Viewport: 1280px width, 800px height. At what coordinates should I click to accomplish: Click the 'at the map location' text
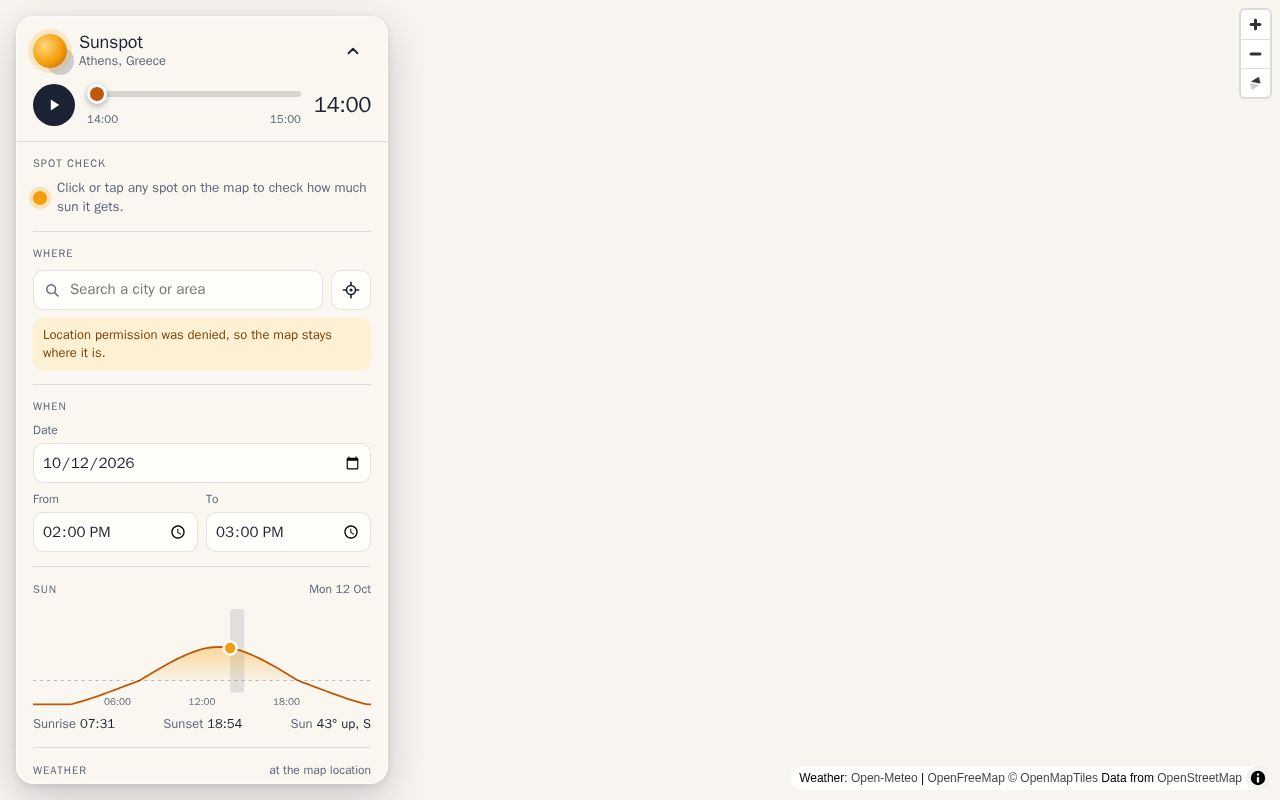pos(320,770)
